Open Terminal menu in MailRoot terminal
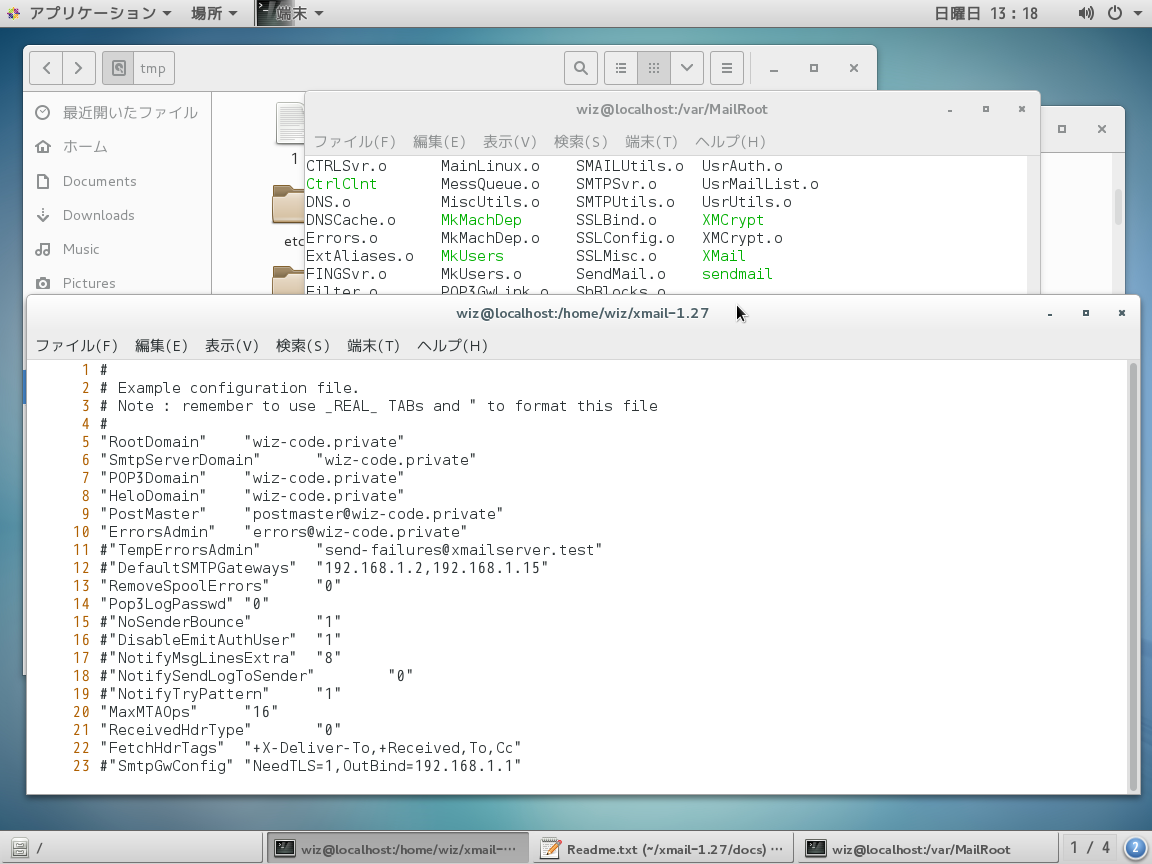This screenshot has width=1152, height=864. tap(651, 142)
